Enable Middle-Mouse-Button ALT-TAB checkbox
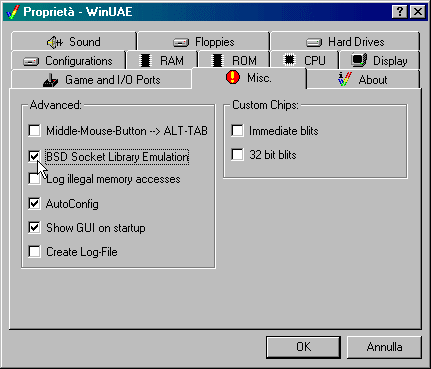 34,130
